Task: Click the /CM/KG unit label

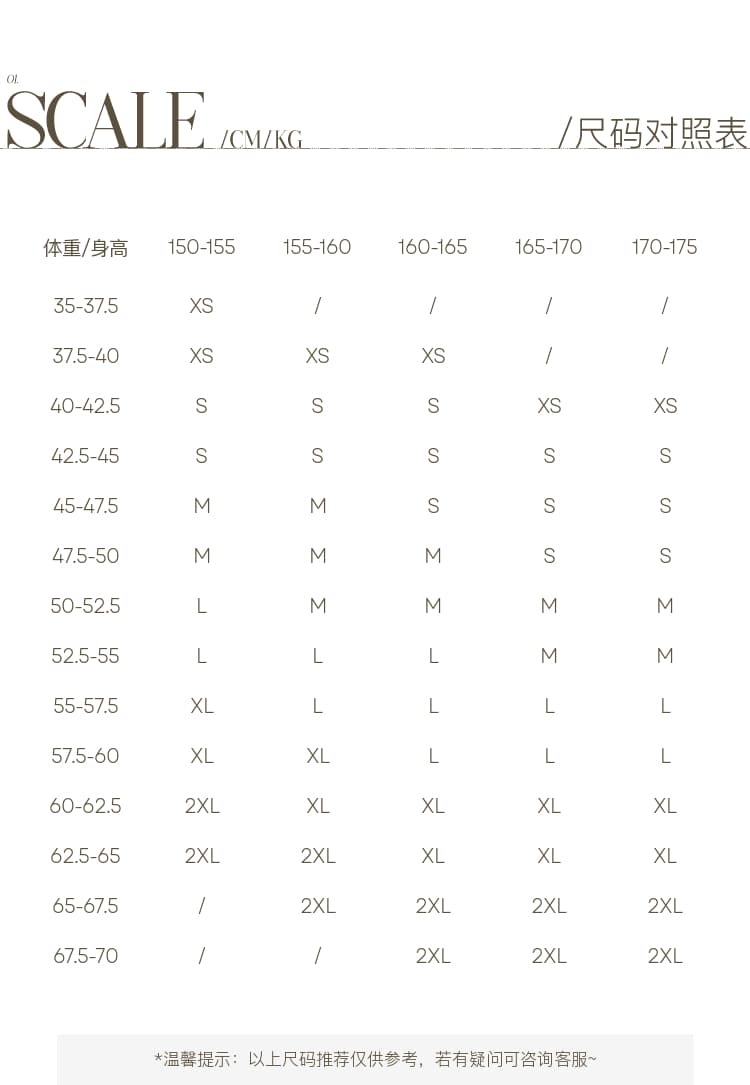Action: pyautogui.click(x=262, y=139)
